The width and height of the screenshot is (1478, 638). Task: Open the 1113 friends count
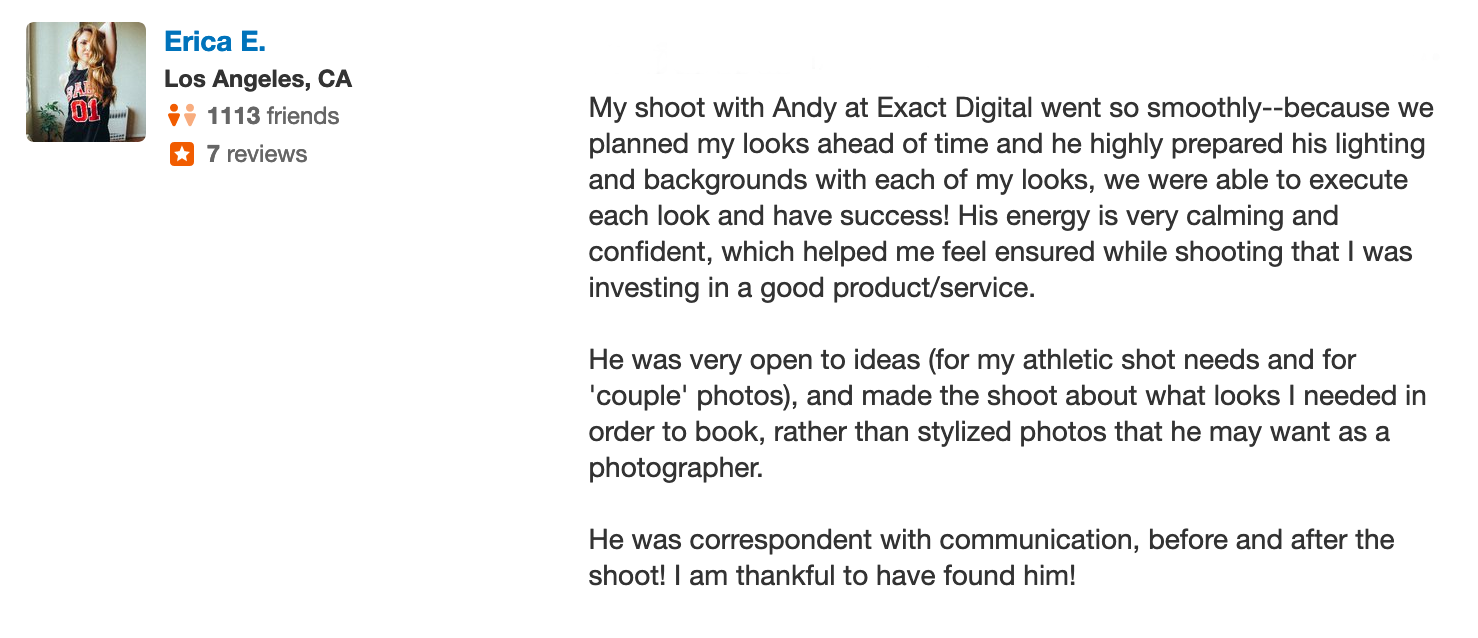[x=273, y=116]
